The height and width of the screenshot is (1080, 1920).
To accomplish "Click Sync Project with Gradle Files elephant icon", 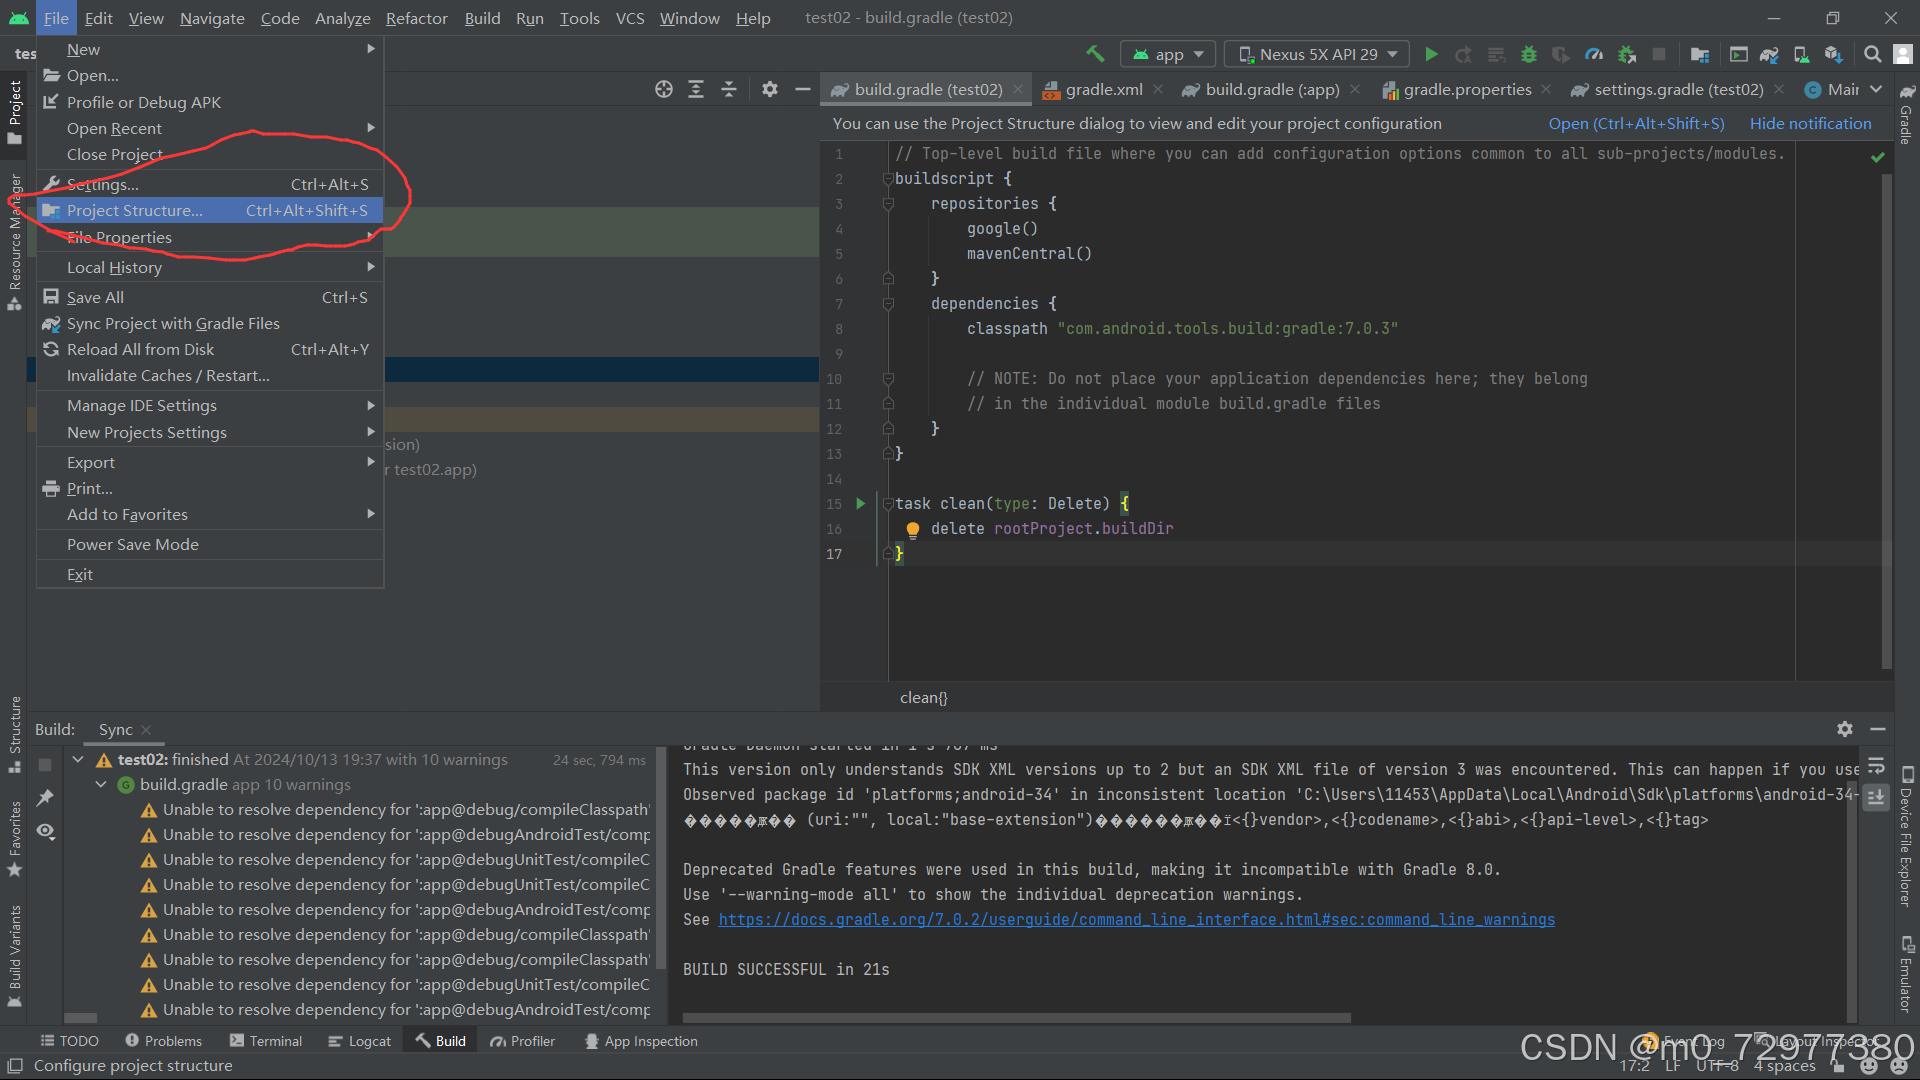I will [x=1769, y=54].
